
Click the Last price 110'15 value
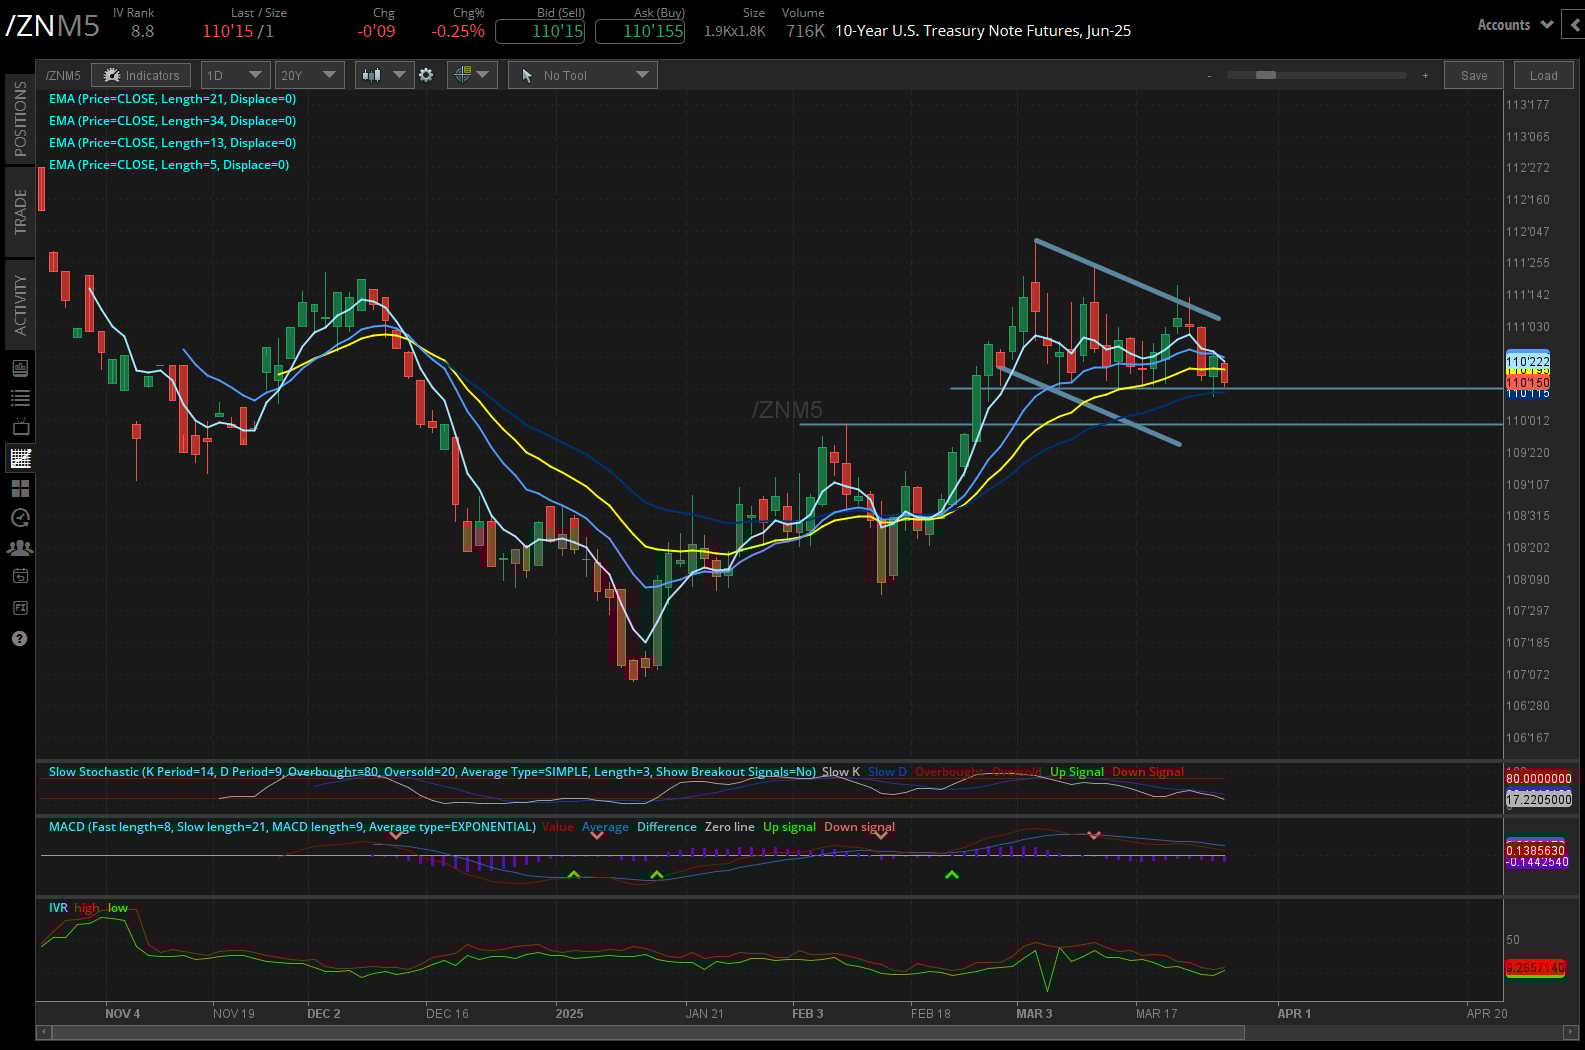228,31
